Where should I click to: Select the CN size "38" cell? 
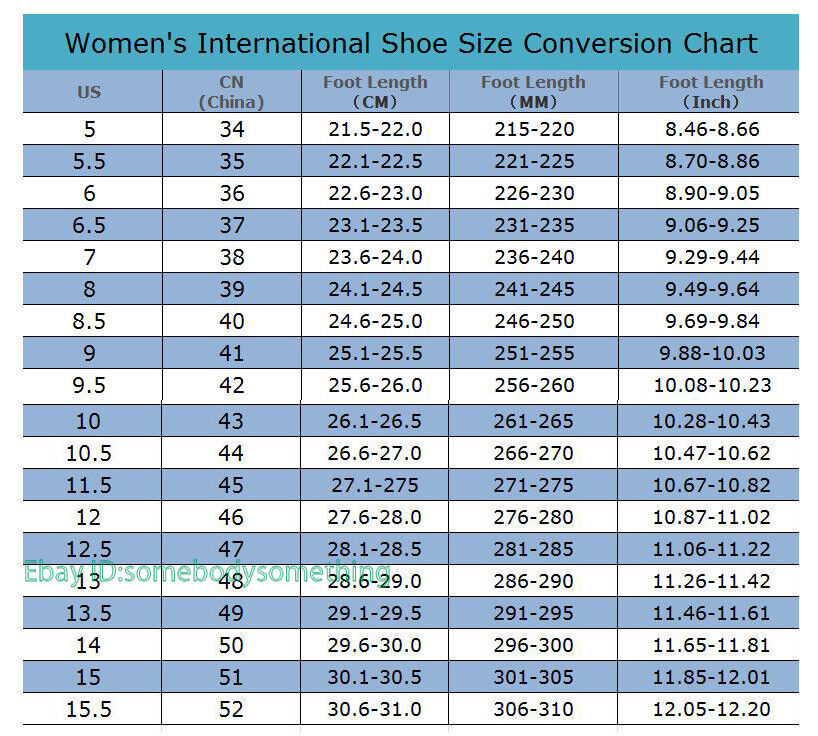232,257
